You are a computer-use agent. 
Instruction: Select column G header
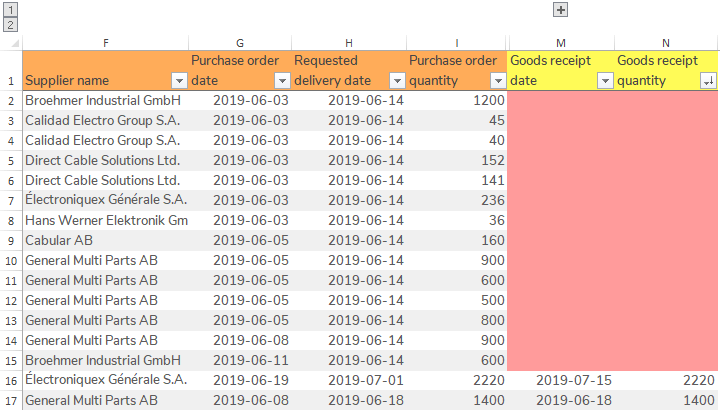(240, 42)
